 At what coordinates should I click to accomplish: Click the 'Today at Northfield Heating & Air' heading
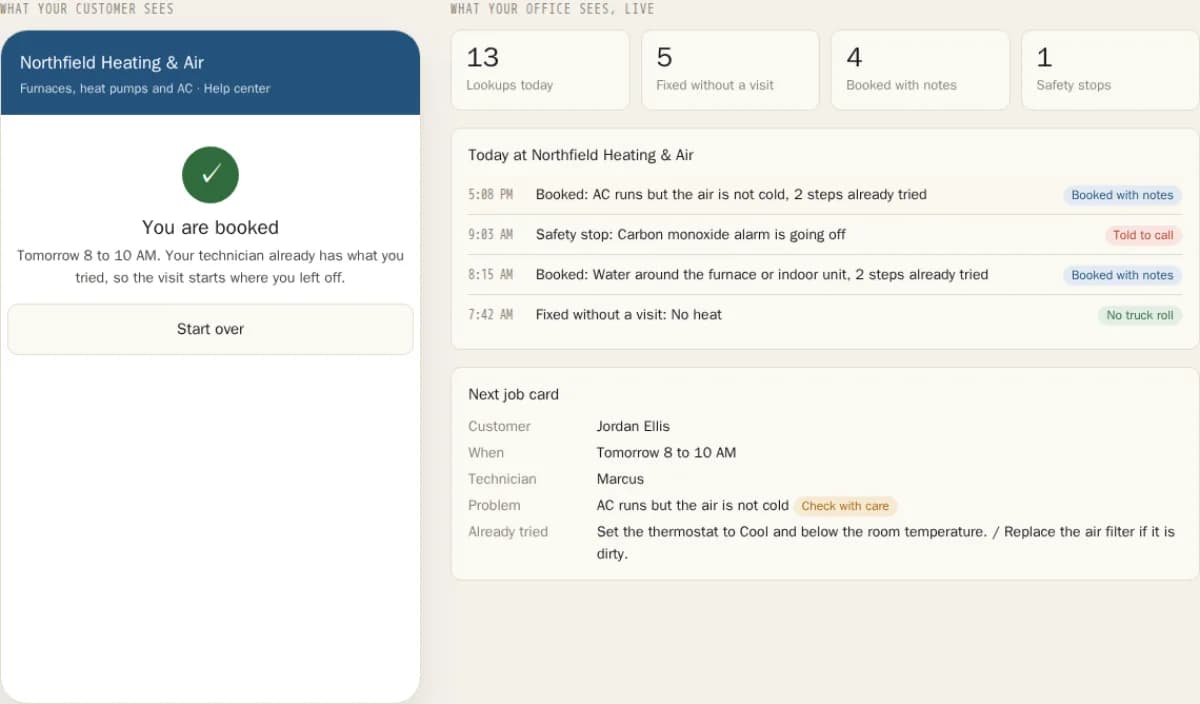581,155
